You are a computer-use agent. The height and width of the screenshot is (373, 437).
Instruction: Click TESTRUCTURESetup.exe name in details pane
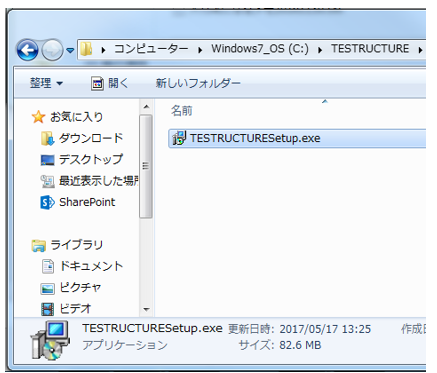(152, 328)
